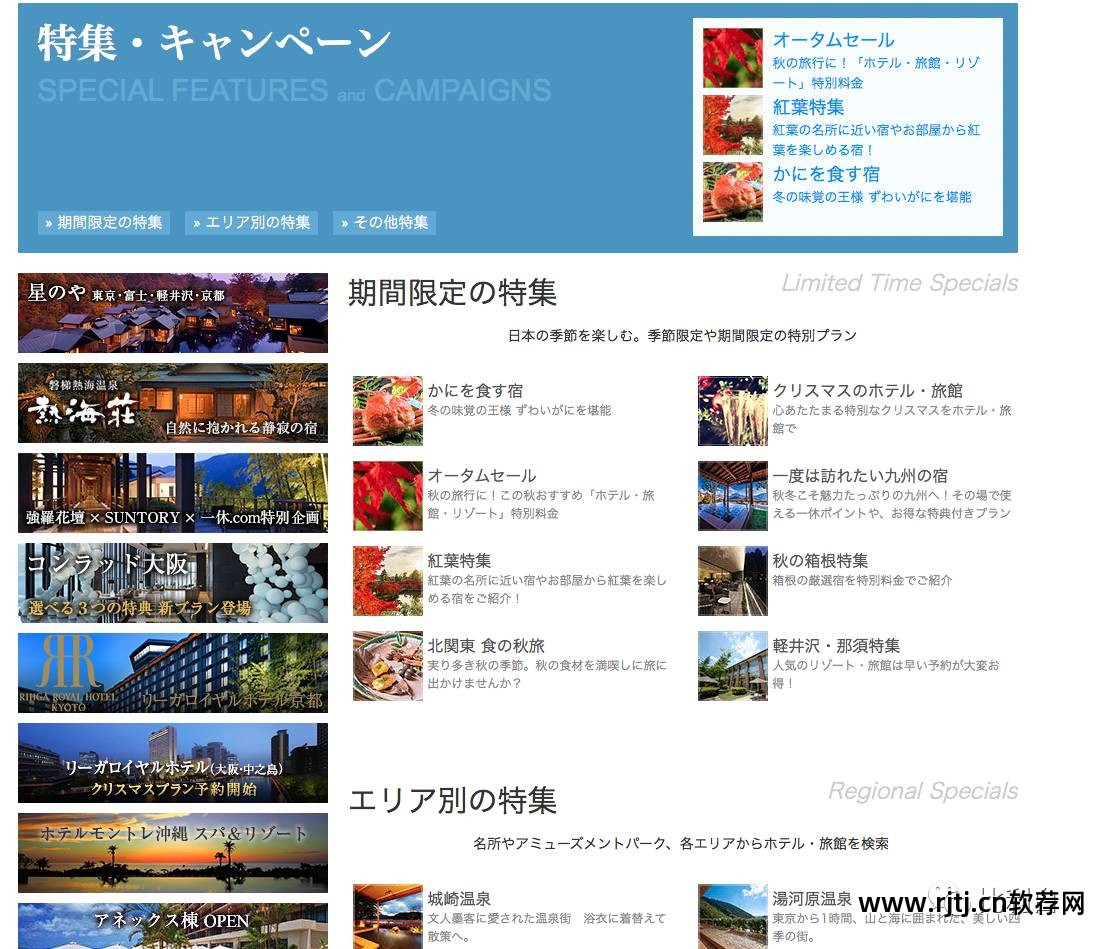Click 箱根の厳選宿を特別料金でご紹介 description
The height and width of the screenshot is (949, 1094).
(x=862, y=581)
